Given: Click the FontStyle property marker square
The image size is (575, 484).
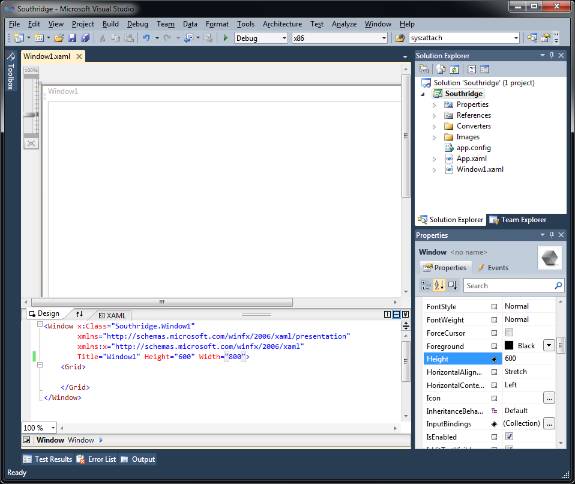Looking at the screenshot, I should 494,307.
